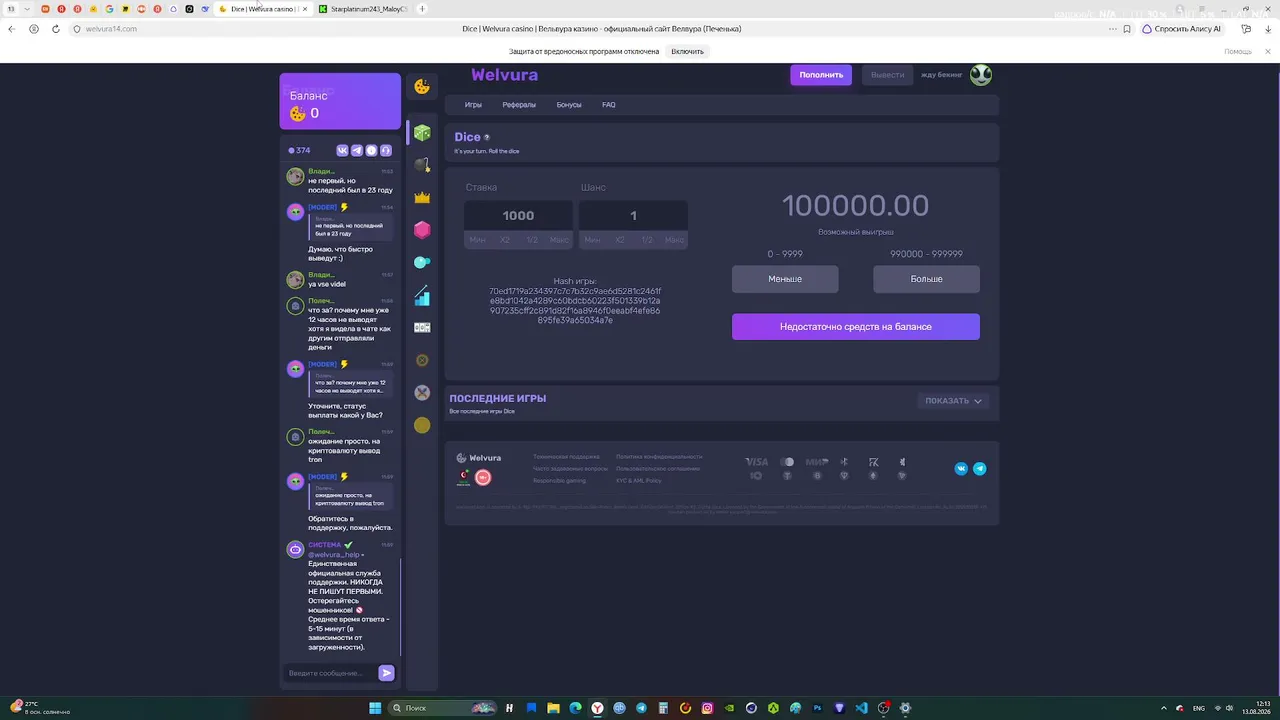The height and width of the screenshot is (720, 1280).
Task: Set the Ставка bet to Мин
Action: click(x=477, y=240)
